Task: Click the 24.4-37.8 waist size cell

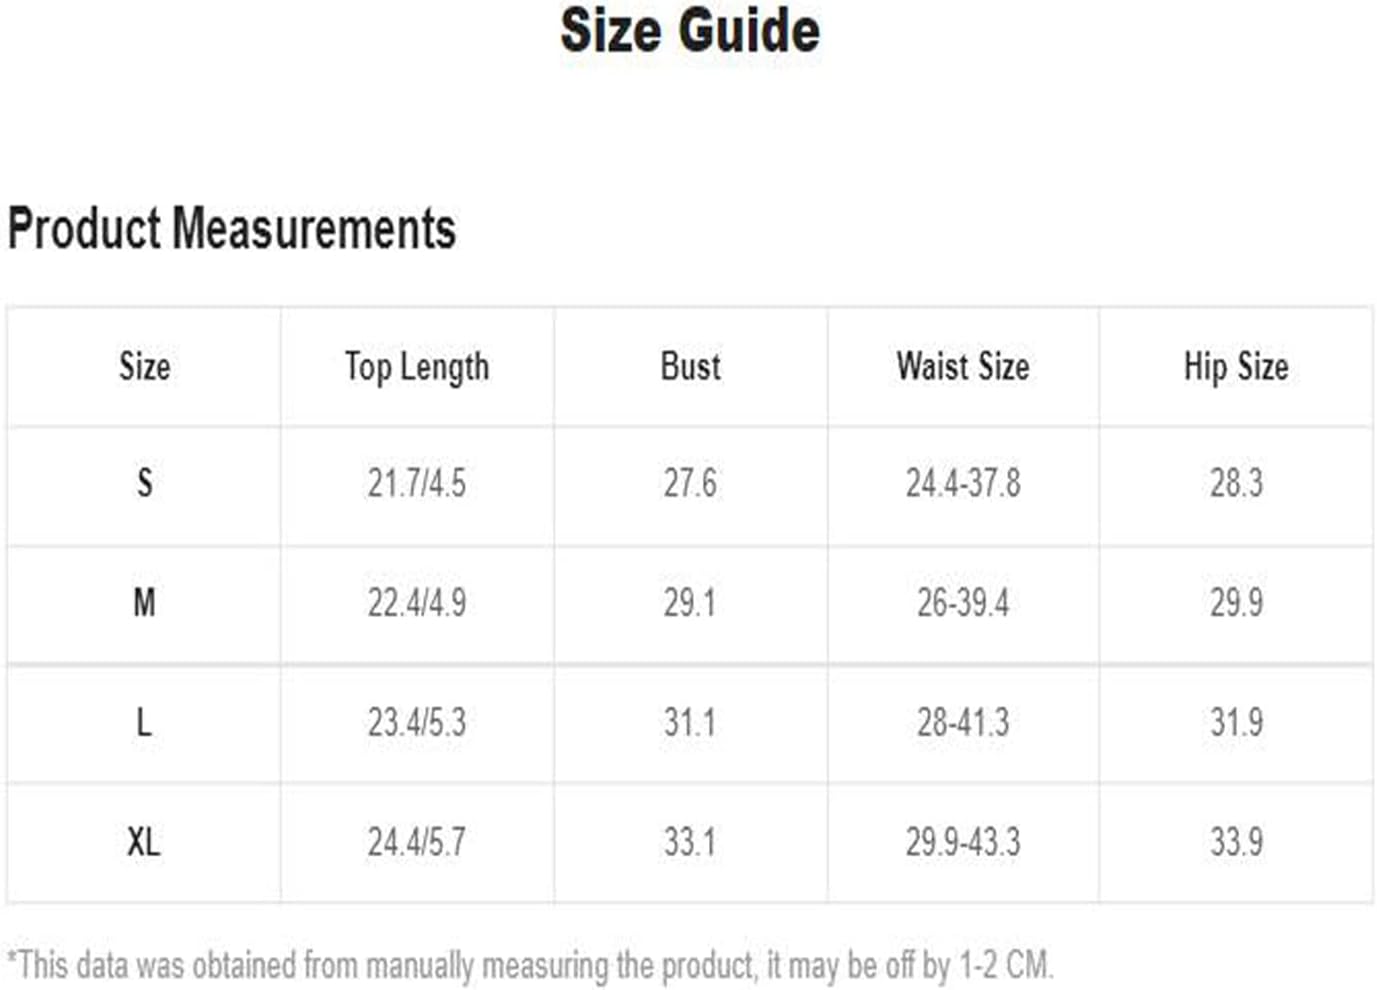Action: coord(963,484)
